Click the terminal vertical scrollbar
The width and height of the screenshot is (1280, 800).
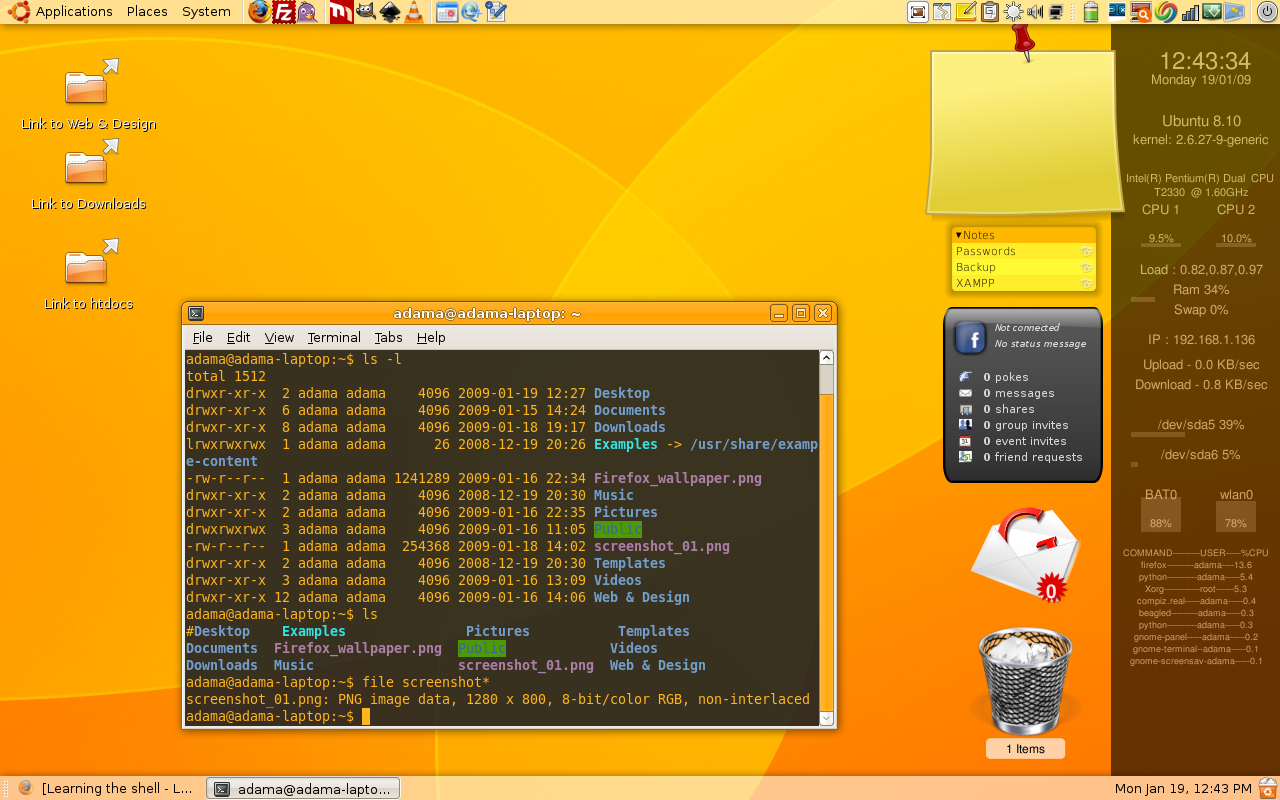(x=826, y=380)
